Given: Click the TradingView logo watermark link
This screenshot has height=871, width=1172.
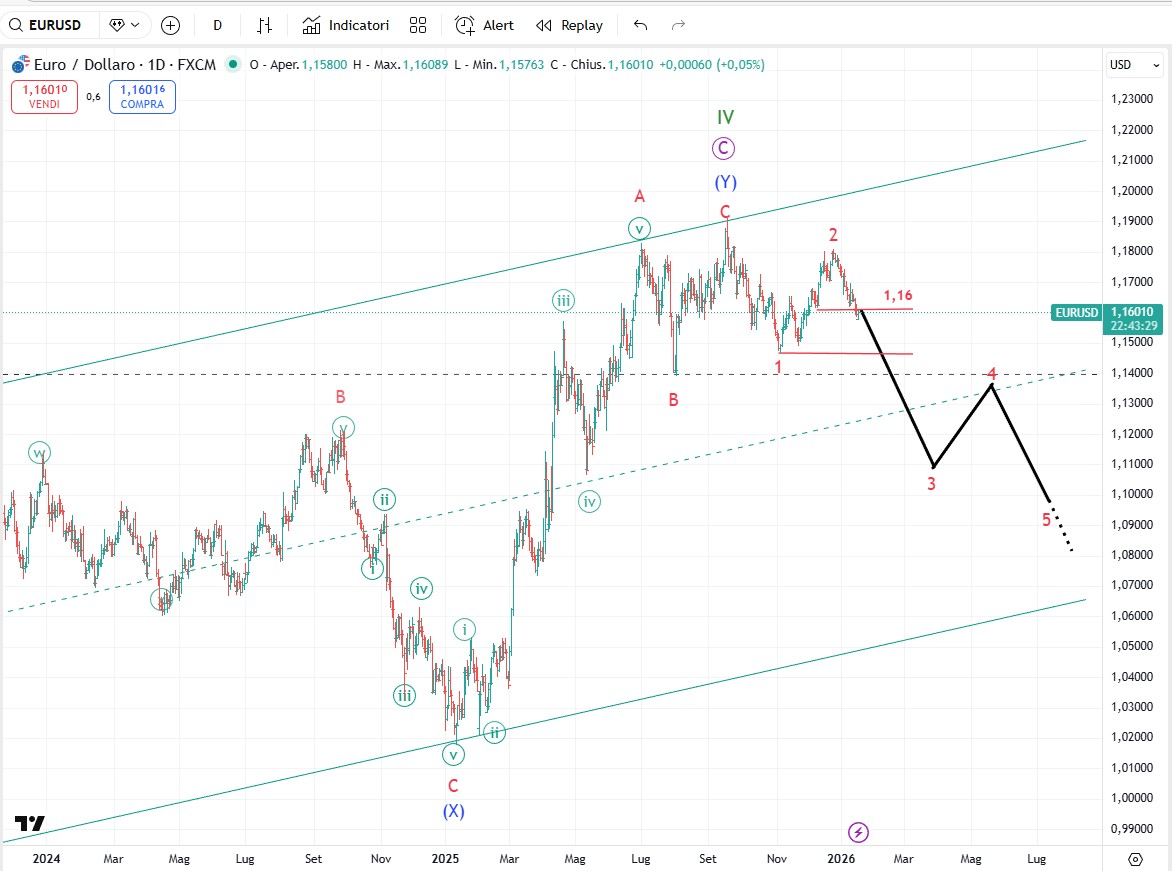Looking at the screenshot, I should click(30, 823).
